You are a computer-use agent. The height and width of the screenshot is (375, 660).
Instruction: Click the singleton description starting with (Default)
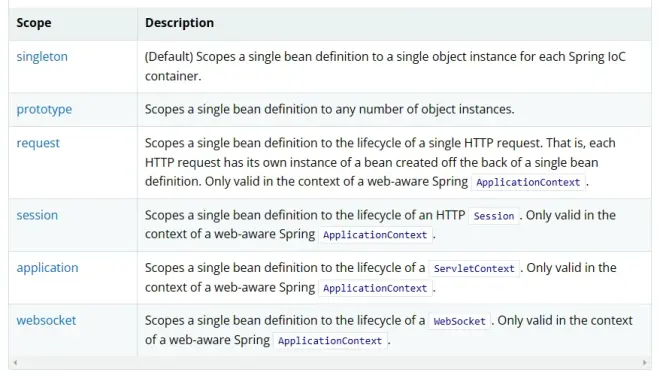pos(385,66)
